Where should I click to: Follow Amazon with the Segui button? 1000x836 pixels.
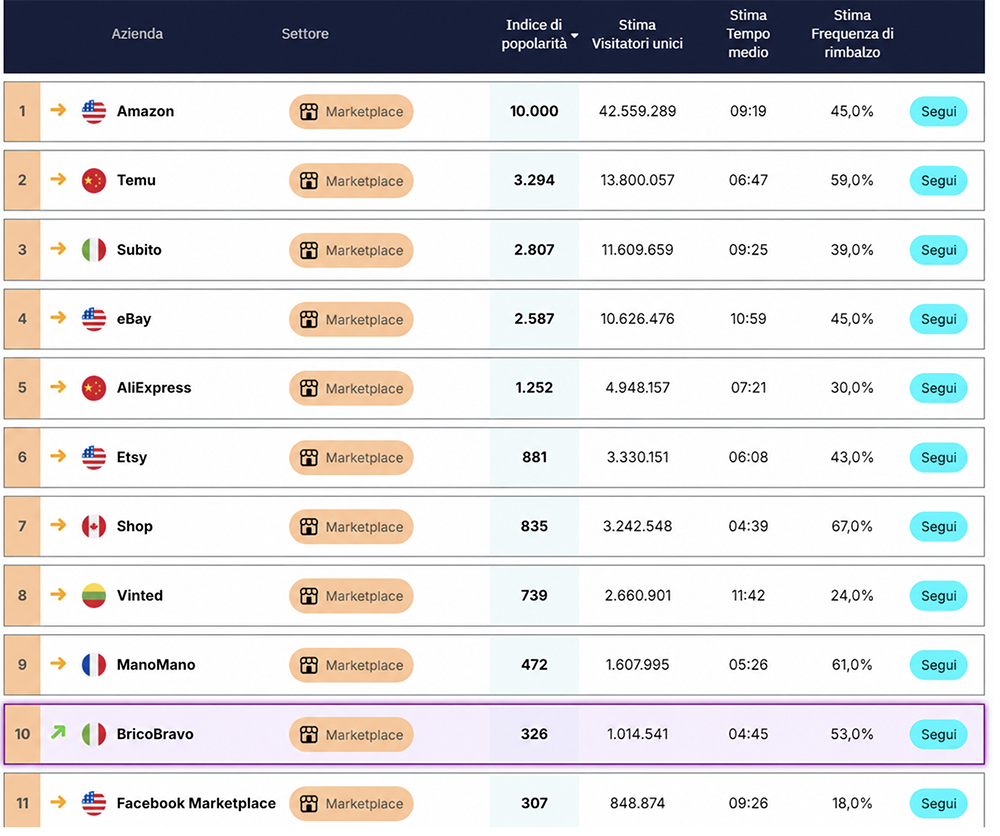(x=938, y=112)
